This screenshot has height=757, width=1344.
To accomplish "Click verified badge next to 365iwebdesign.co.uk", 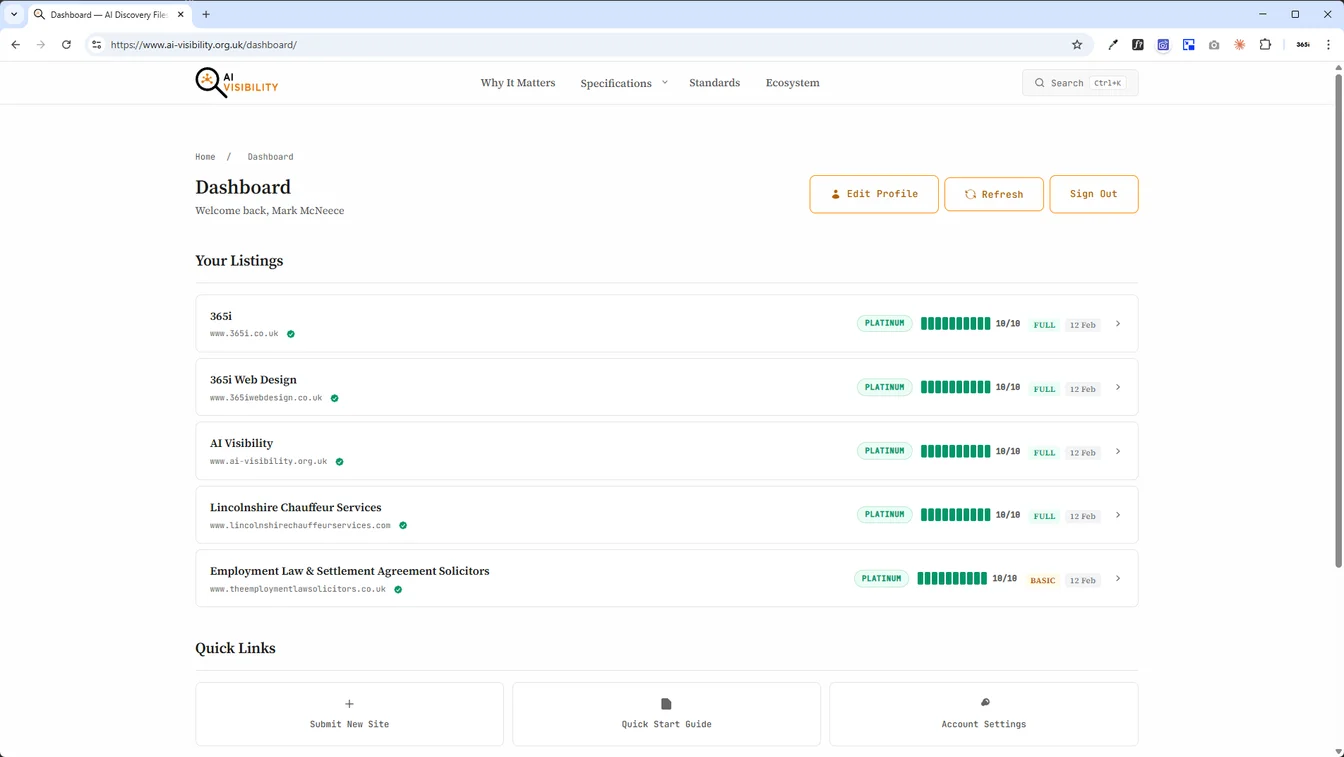I will pyautogui.click(x=335, y=398).
